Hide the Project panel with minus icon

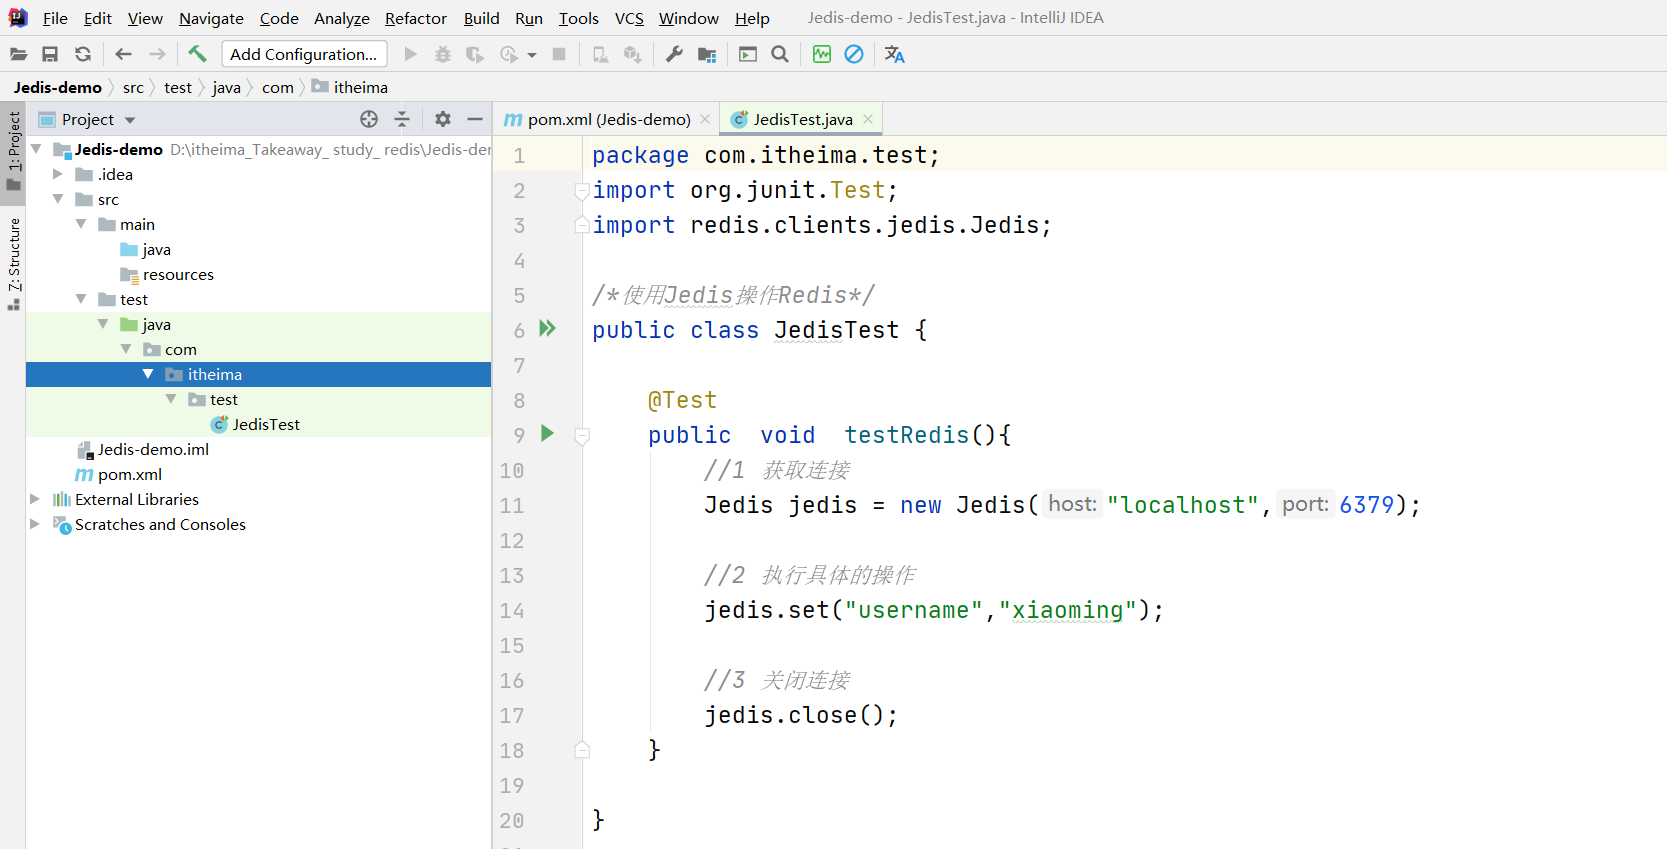click(x=475, y=119)
